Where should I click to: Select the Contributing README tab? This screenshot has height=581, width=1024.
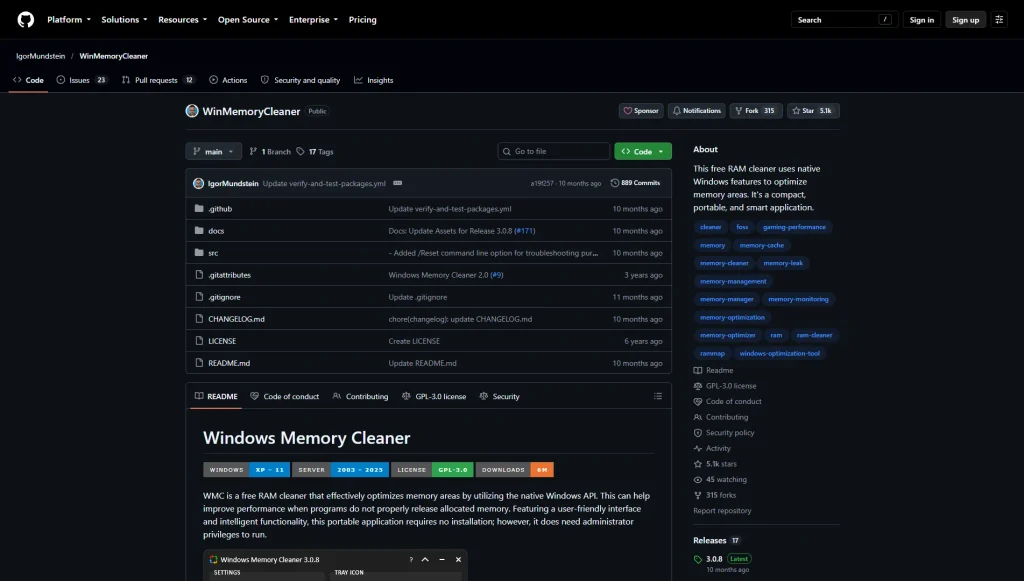tap(360, 396)
